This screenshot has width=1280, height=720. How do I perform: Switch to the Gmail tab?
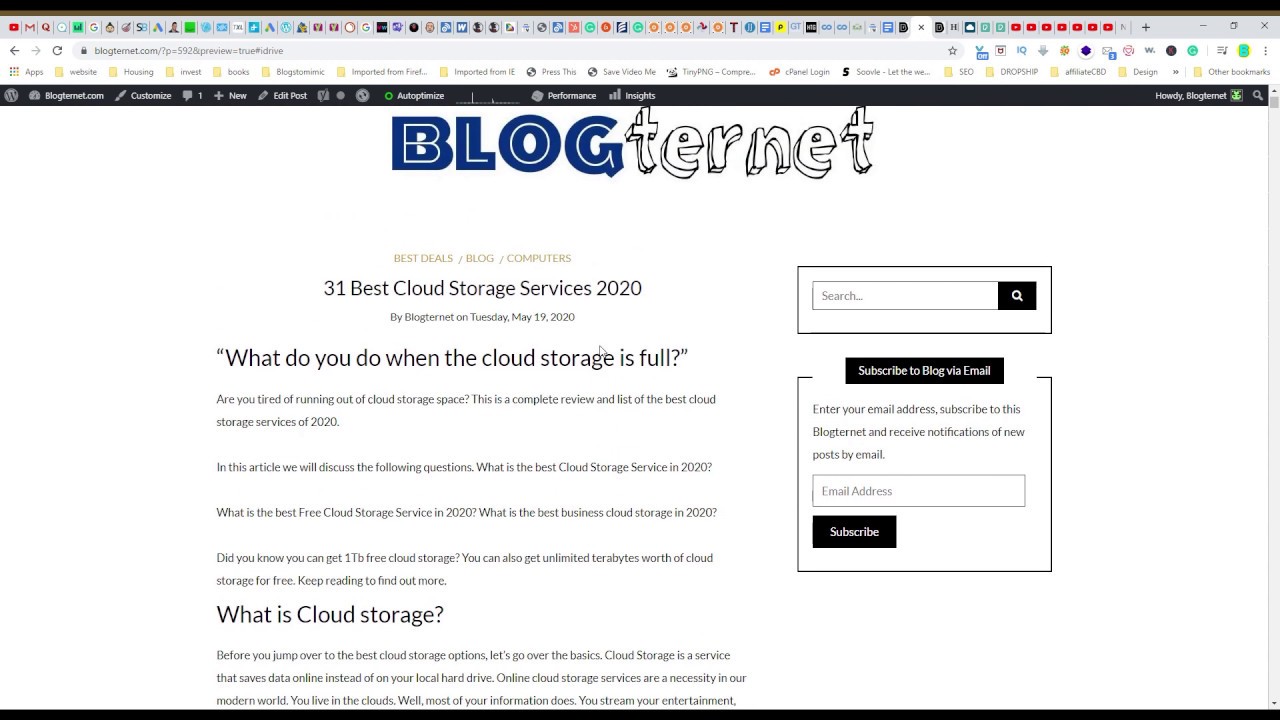pos(30,27)
